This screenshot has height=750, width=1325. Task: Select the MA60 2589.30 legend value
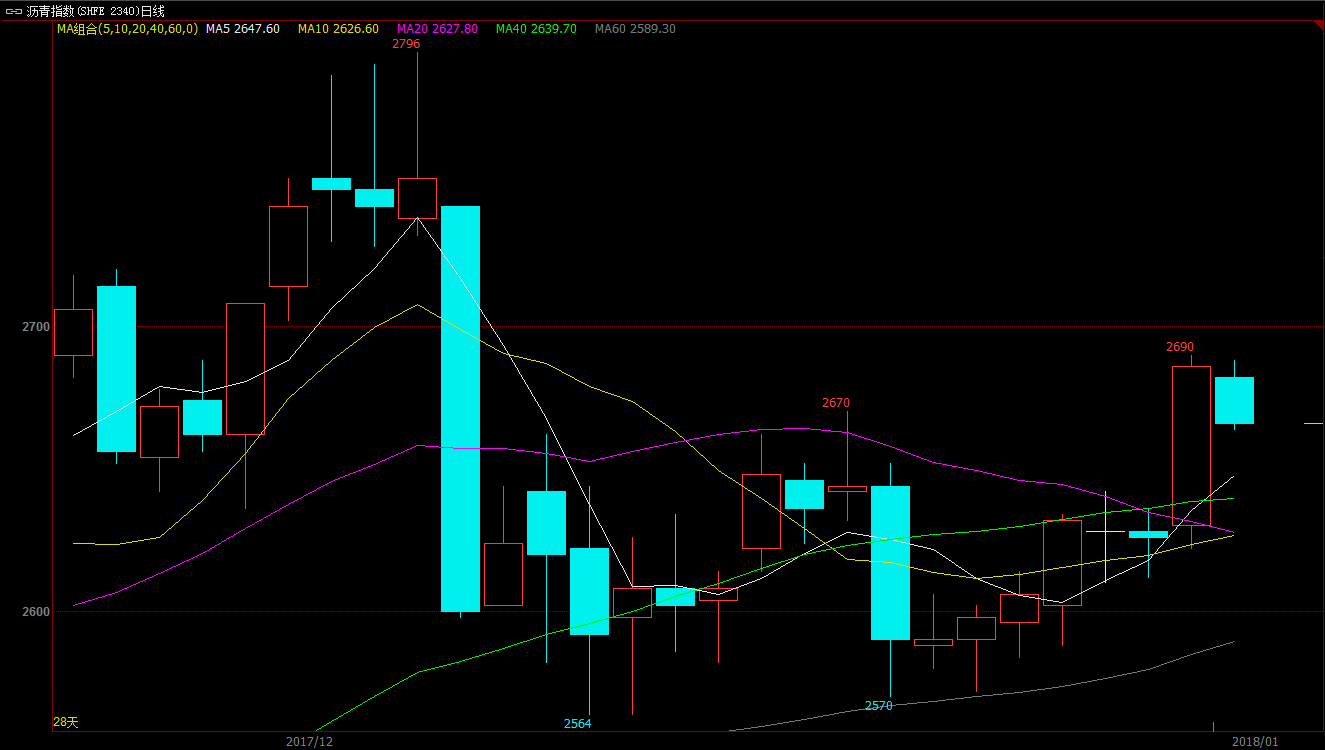(635, 29)
